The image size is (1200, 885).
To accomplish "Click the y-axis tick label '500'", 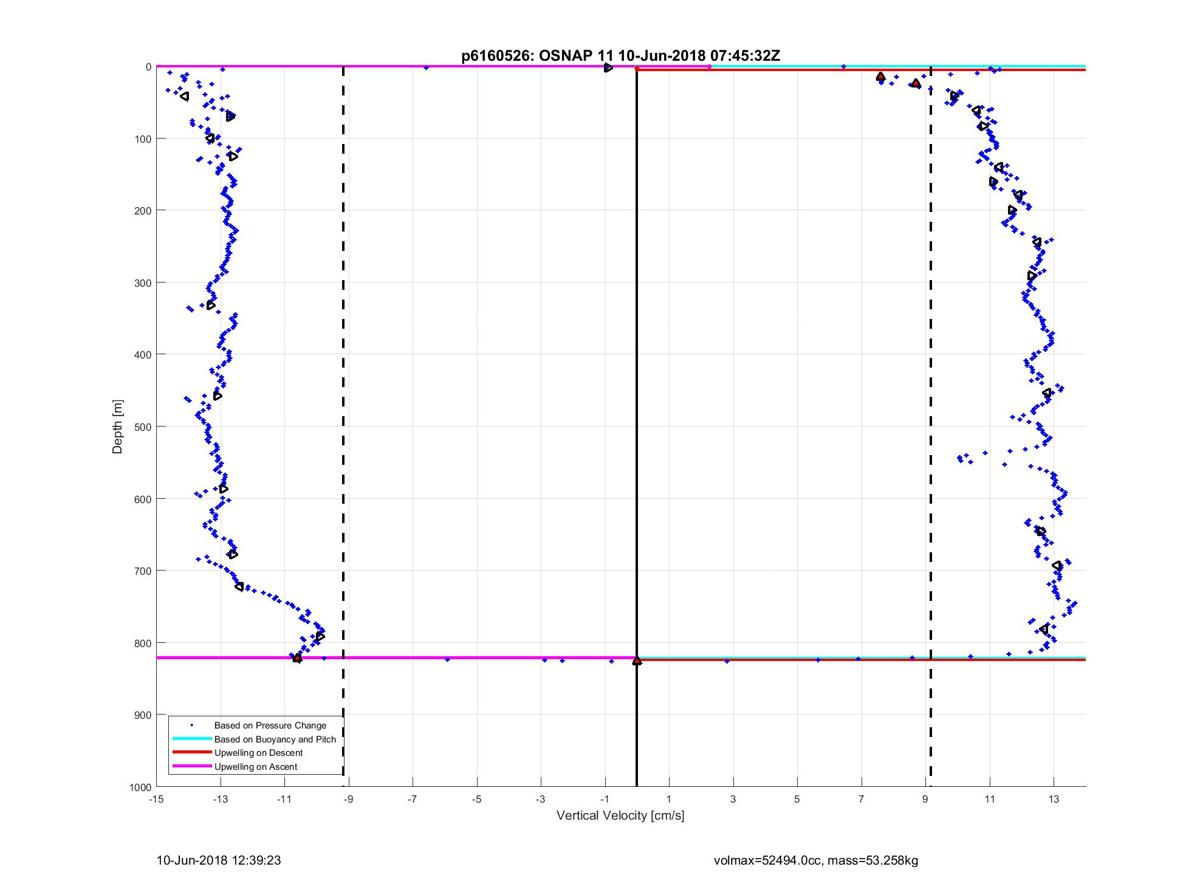I will coord(142,426).
